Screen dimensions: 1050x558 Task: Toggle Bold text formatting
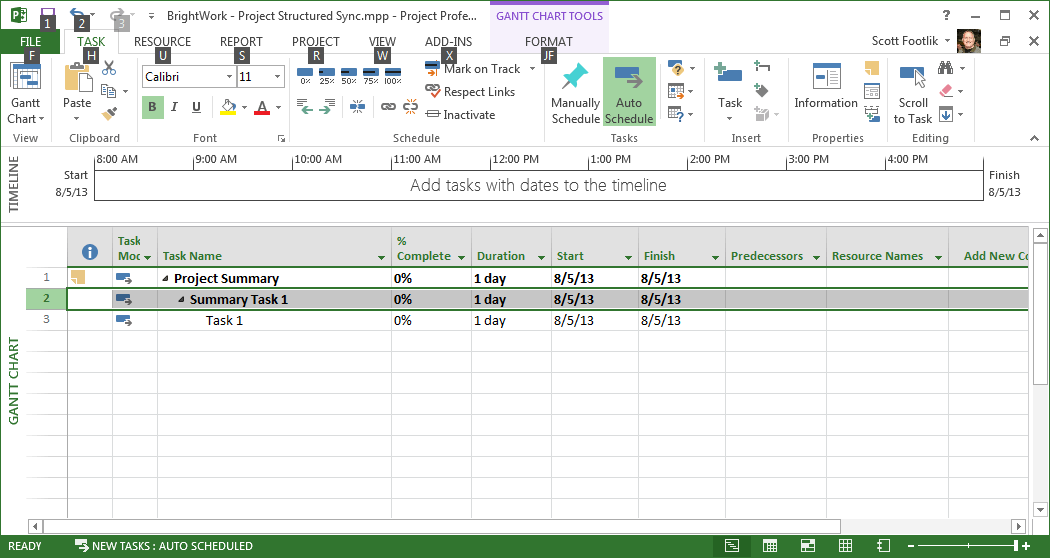click(x=153, y=108)
